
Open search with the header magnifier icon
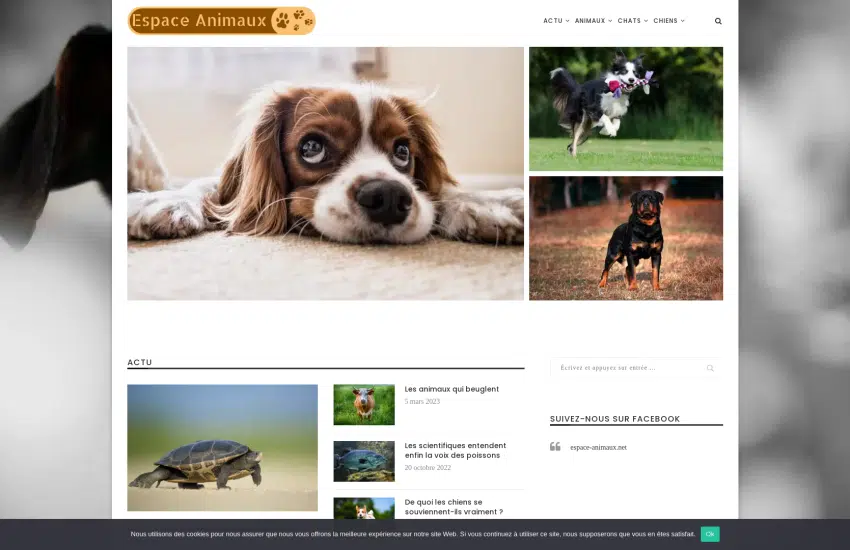tap(718, 21)
